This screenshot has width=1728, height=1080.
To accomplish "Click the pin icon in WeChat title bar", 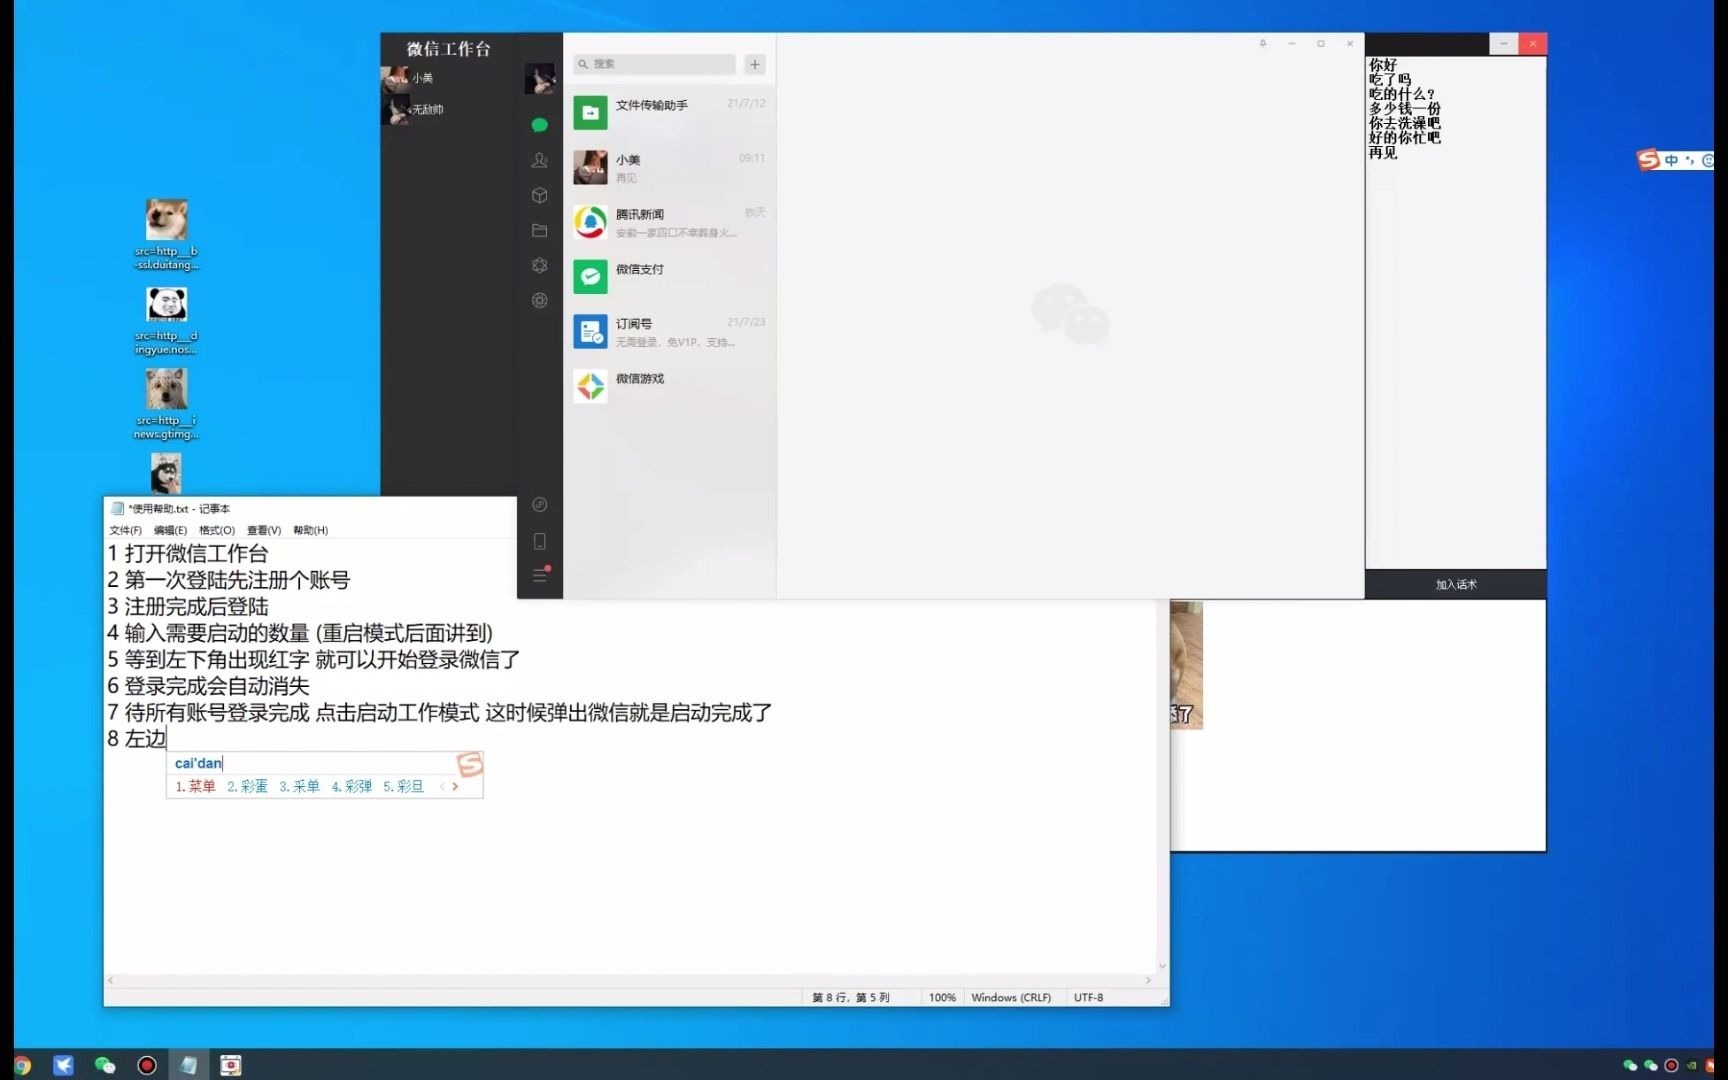I will point(1263,44).
